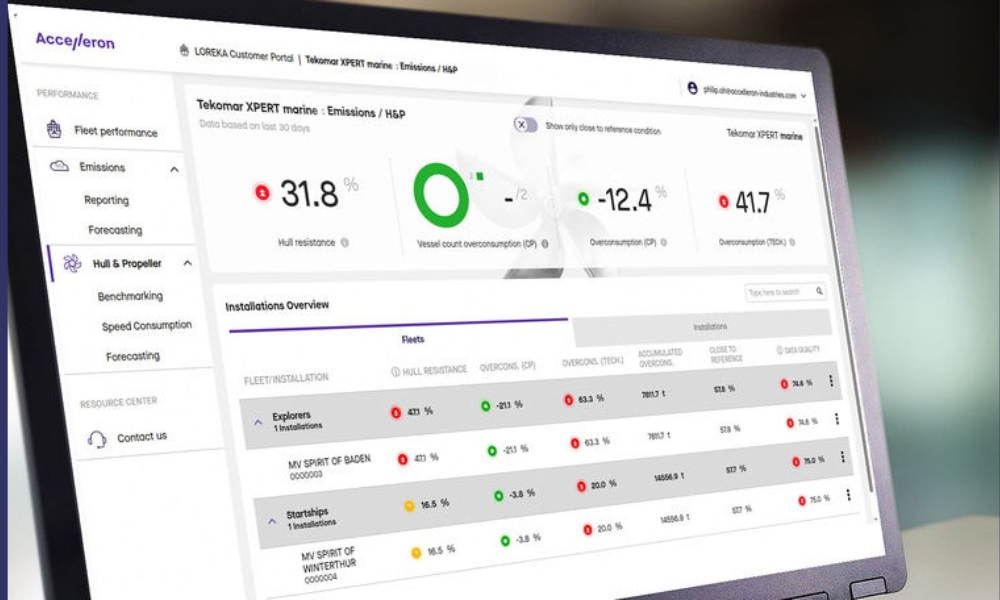Click the Emissions cloud icon
1000x600 pixels.
tap(59, 166)
